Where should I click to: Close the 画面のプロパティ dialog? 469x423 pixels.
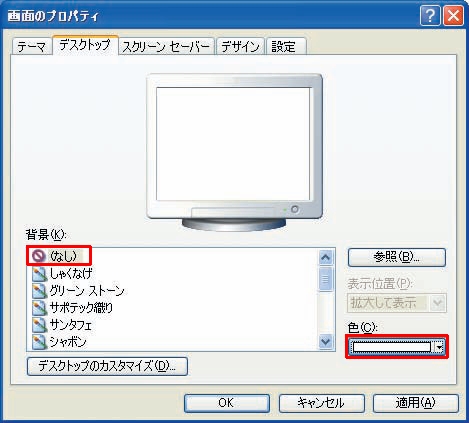click(453, 15)
